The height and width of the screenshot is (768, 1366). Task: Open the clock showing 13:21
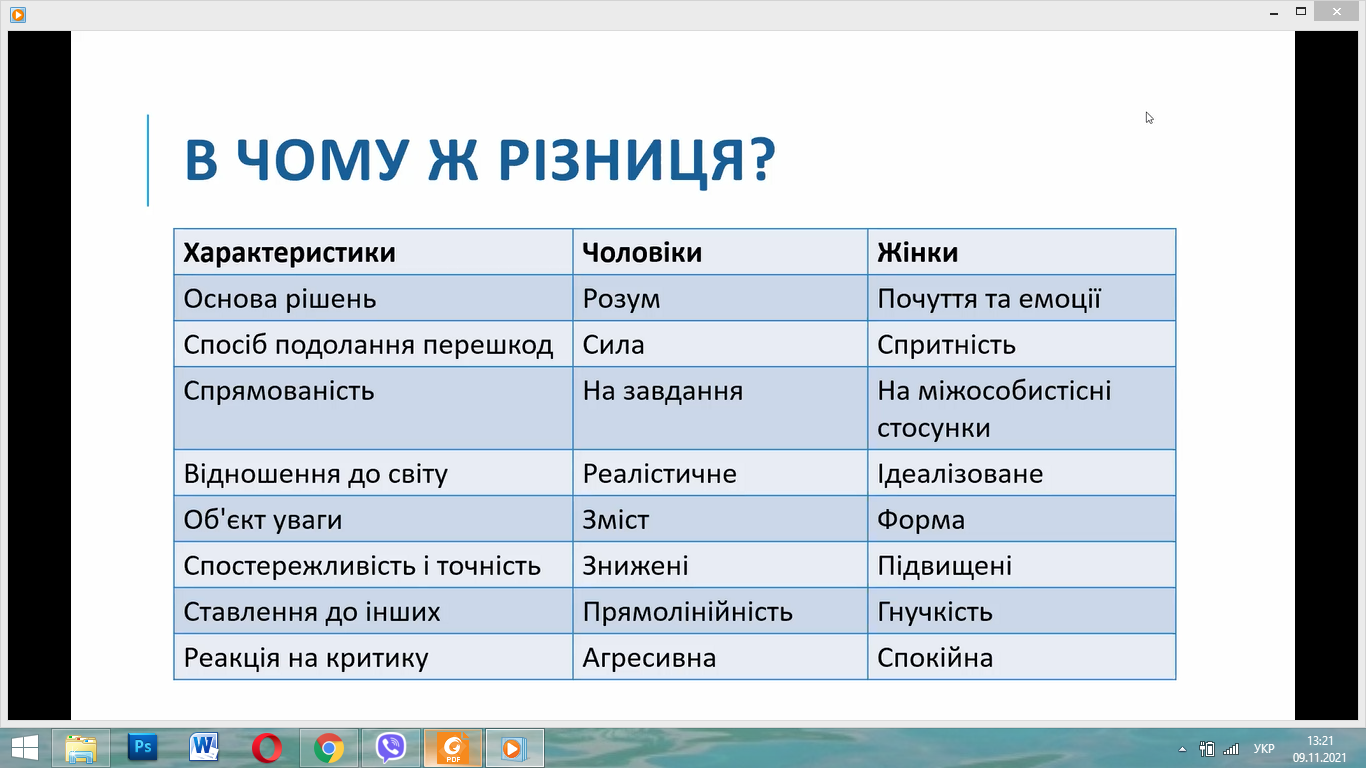pyautogui.click(x=1321, y=748)
